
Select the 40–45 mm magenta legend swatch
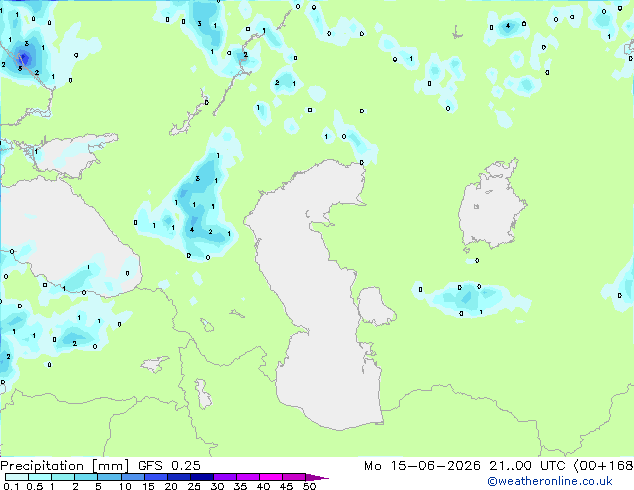coord(271,477)
